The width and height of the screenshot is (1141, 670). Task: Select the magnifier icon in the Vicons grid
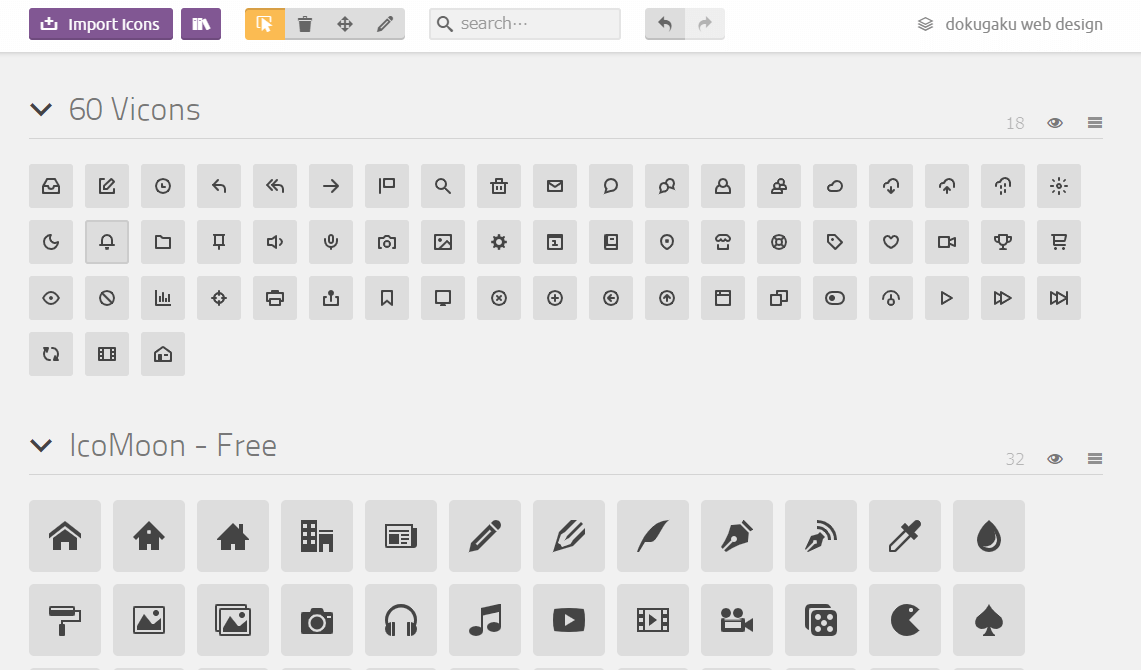[443, 186]
